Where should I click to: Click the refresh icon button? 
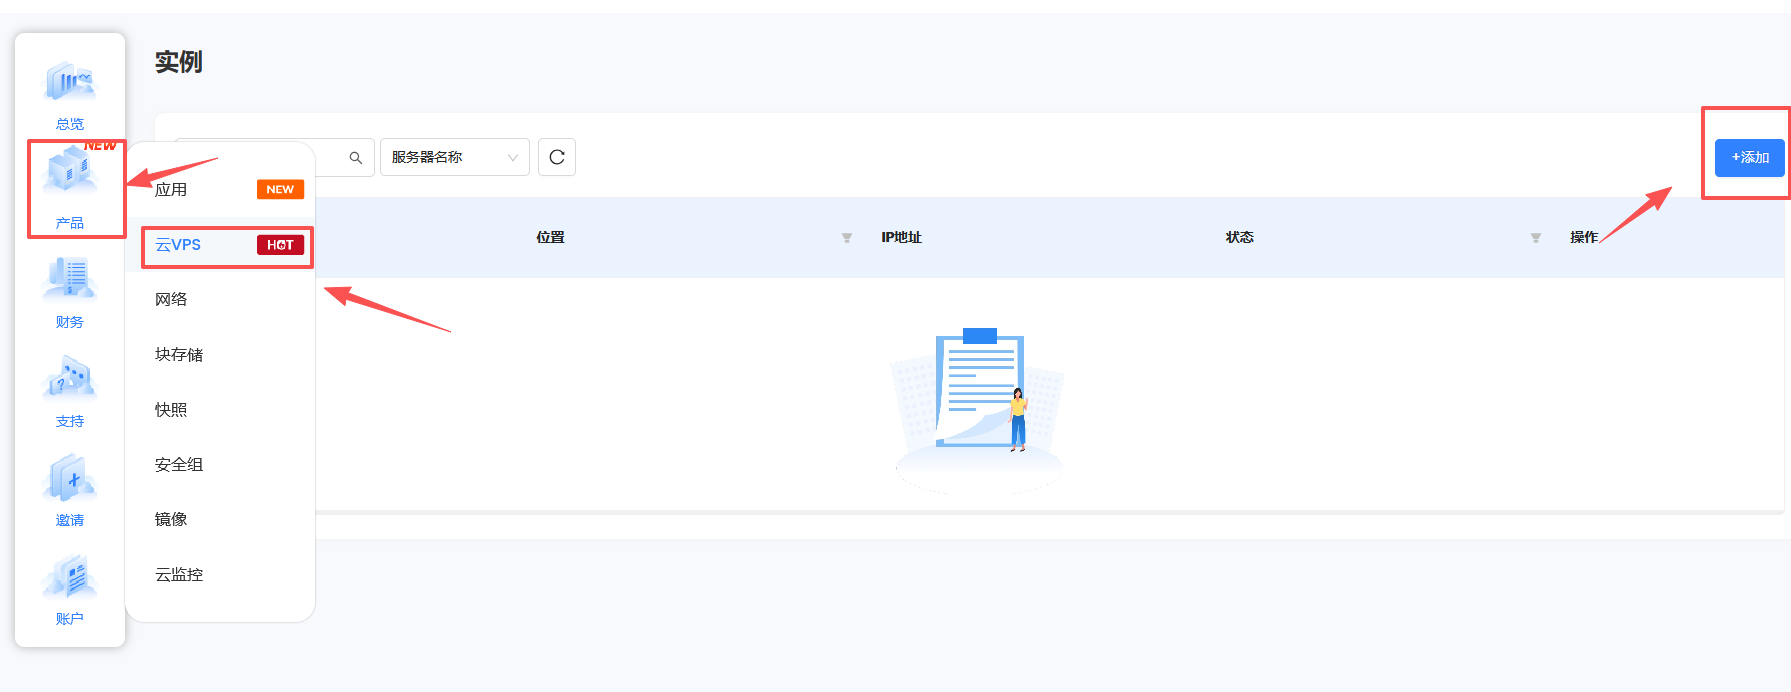point(557,157)
